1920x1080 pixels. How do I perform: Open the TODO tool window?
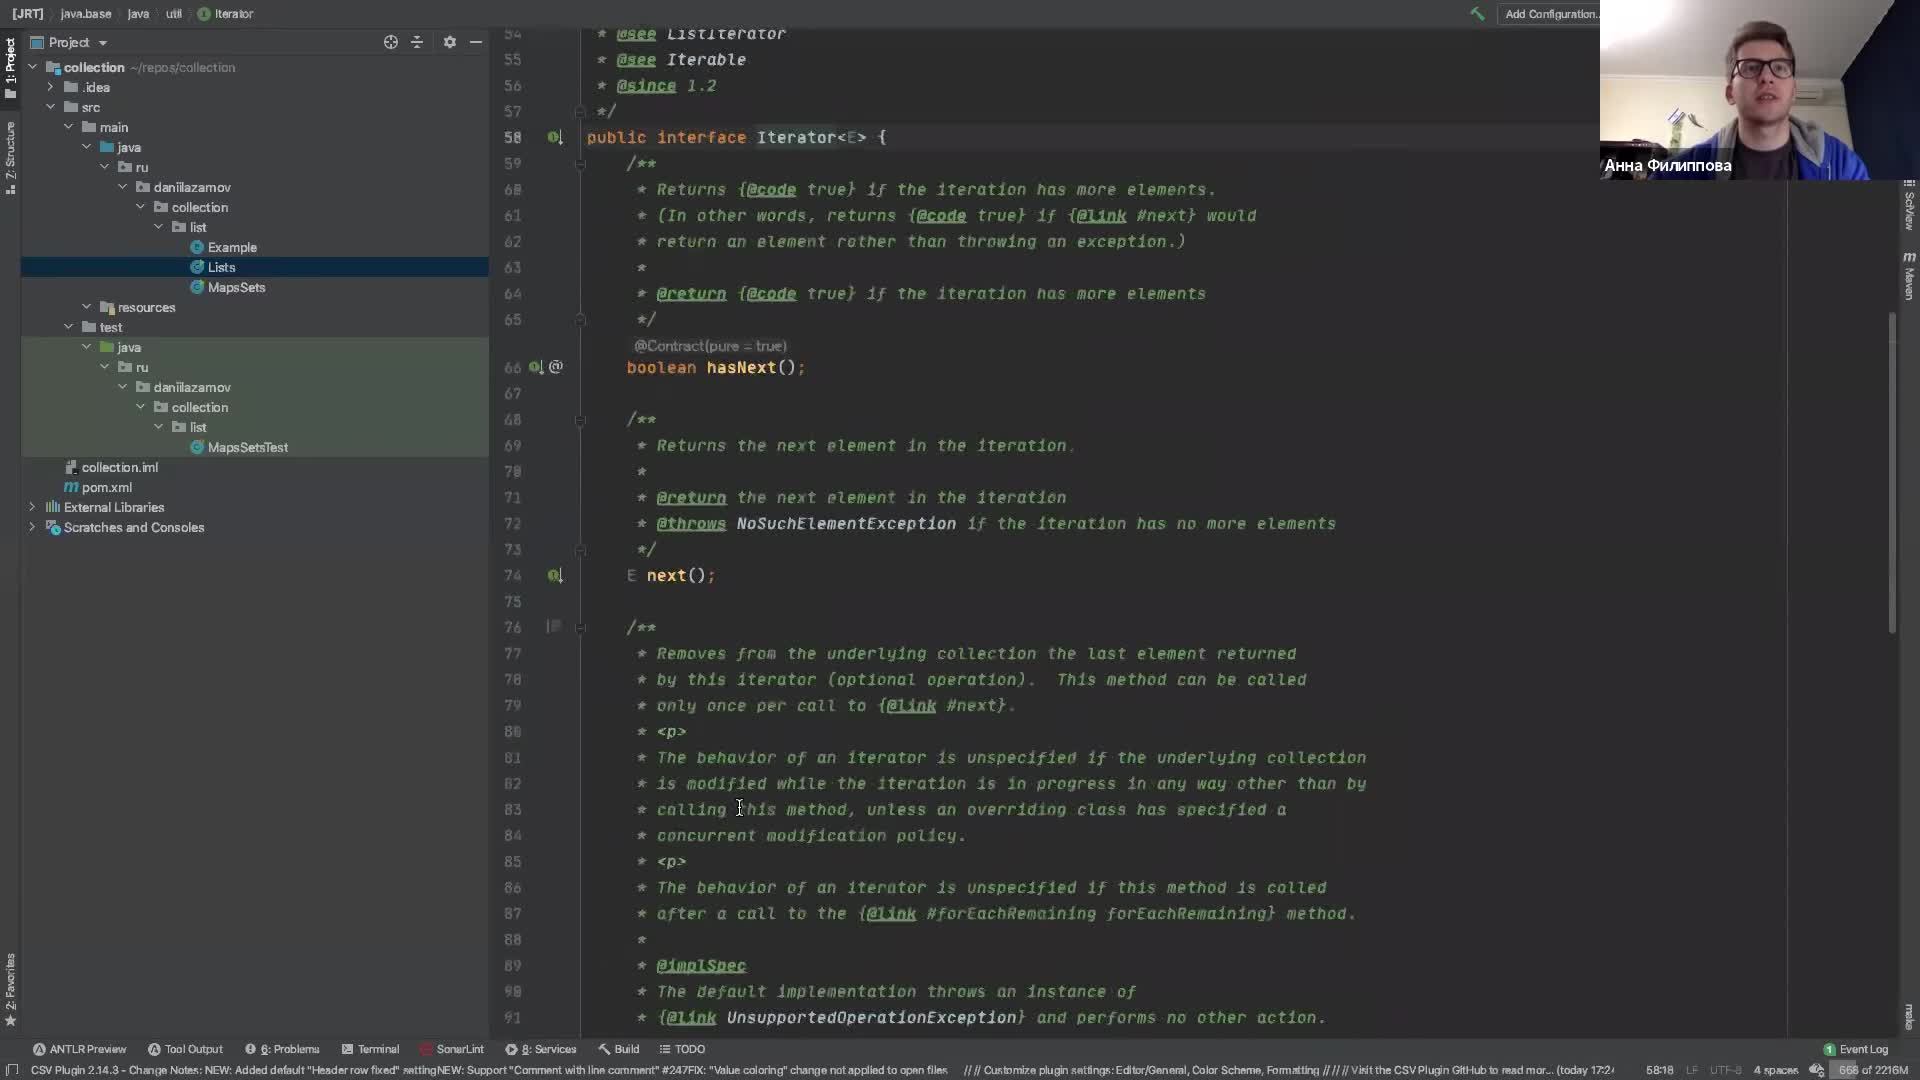pos(682,1049)
